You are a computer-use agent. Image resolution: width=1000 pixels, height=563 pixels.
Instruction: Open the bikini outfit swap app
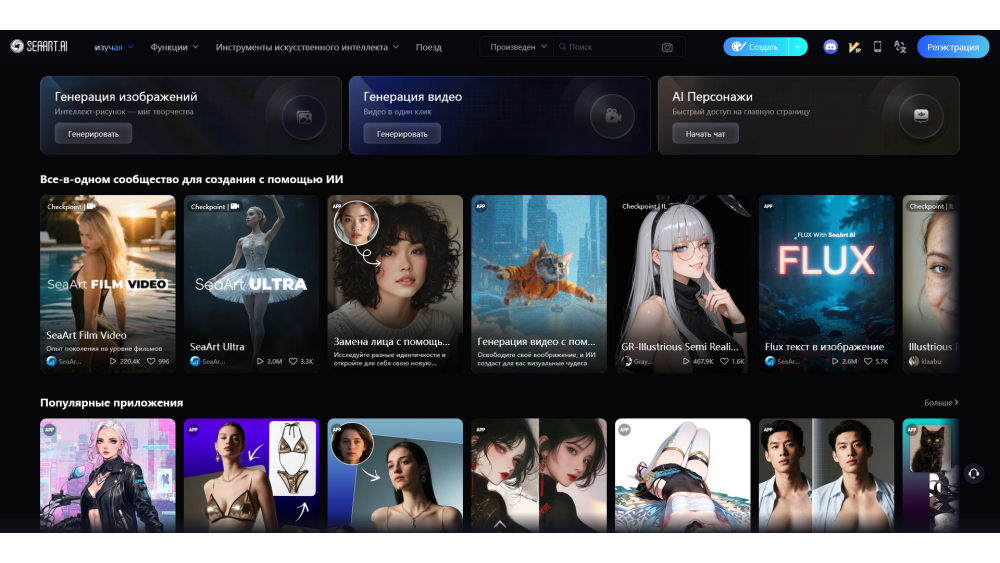[x=251, y=475]
